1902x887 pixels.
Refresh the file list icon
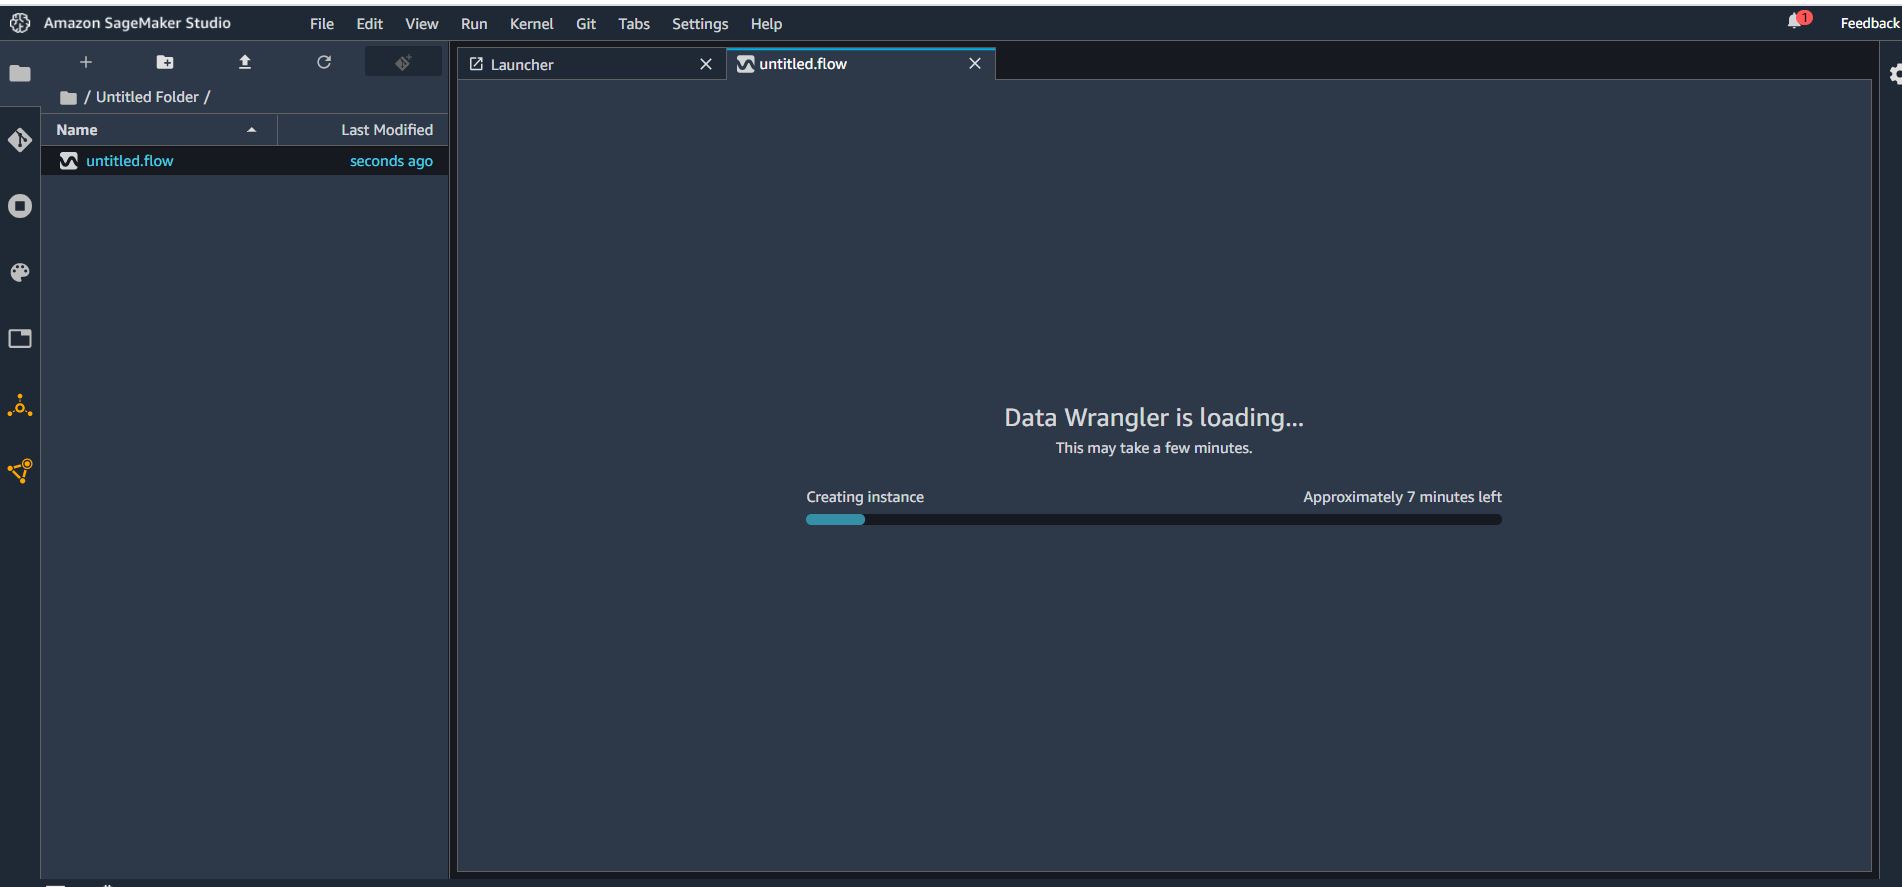(324, 62)
